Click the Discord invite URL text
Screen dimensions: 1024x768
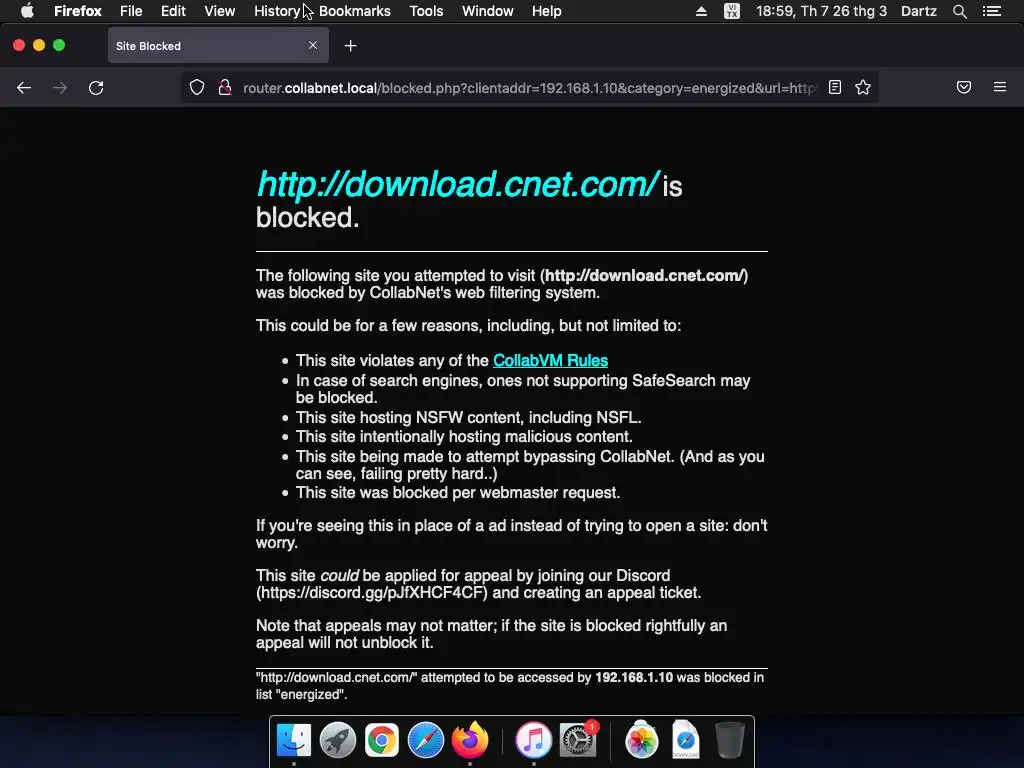(372, 593)
